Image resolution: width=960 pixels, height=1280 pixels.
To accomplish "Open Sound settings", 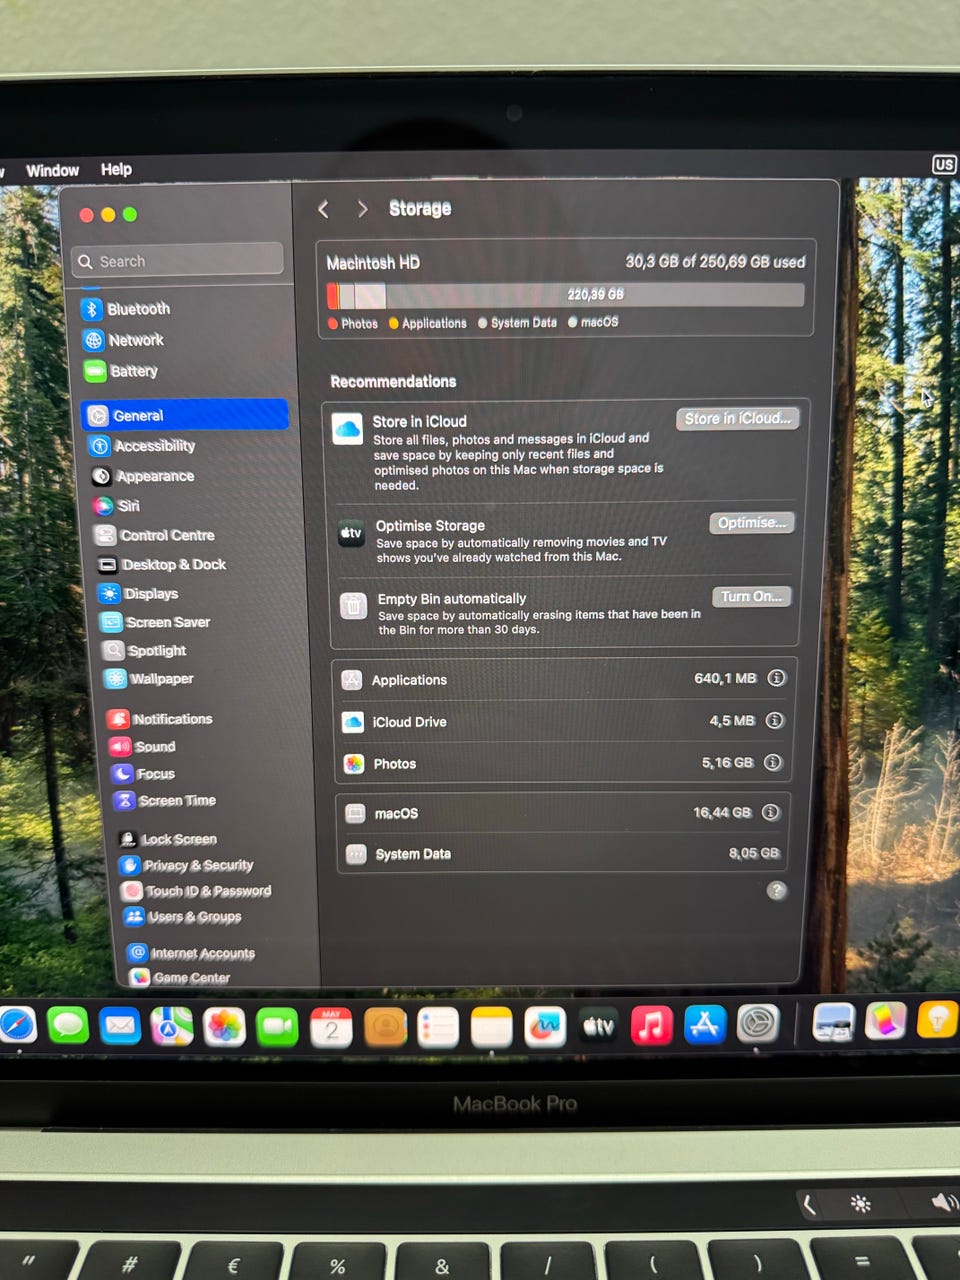I will pyautogui.click(x=143, y=746).
